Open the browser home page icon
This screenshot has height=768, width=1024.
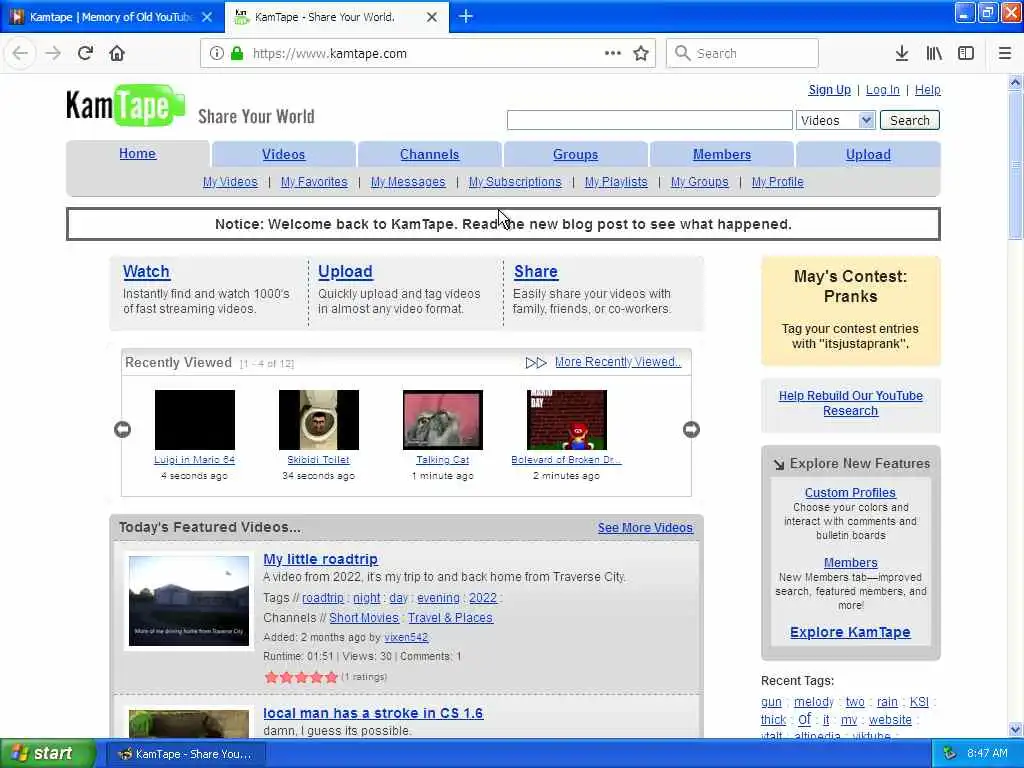(x=117, y=54)
